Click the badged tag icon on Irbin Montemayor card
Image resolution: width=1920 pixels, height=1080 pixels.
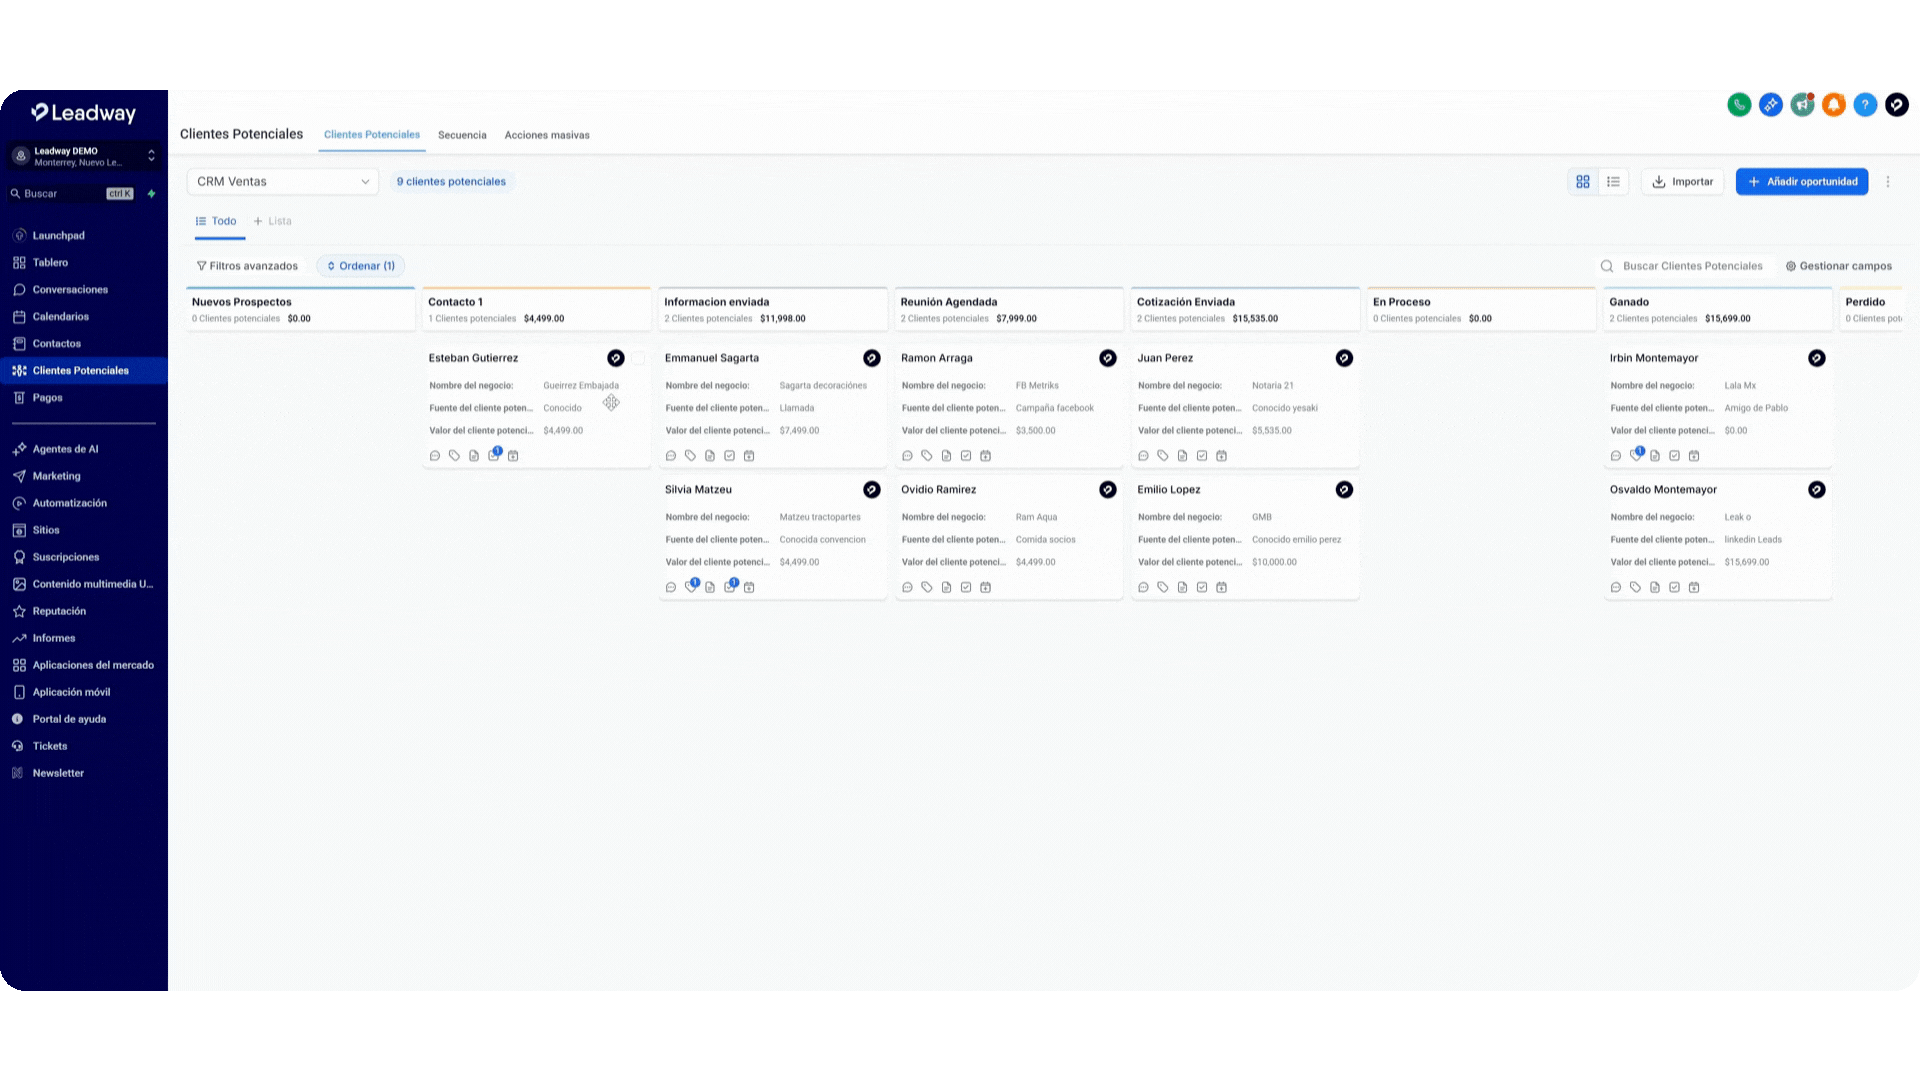tap(1636, 454)
